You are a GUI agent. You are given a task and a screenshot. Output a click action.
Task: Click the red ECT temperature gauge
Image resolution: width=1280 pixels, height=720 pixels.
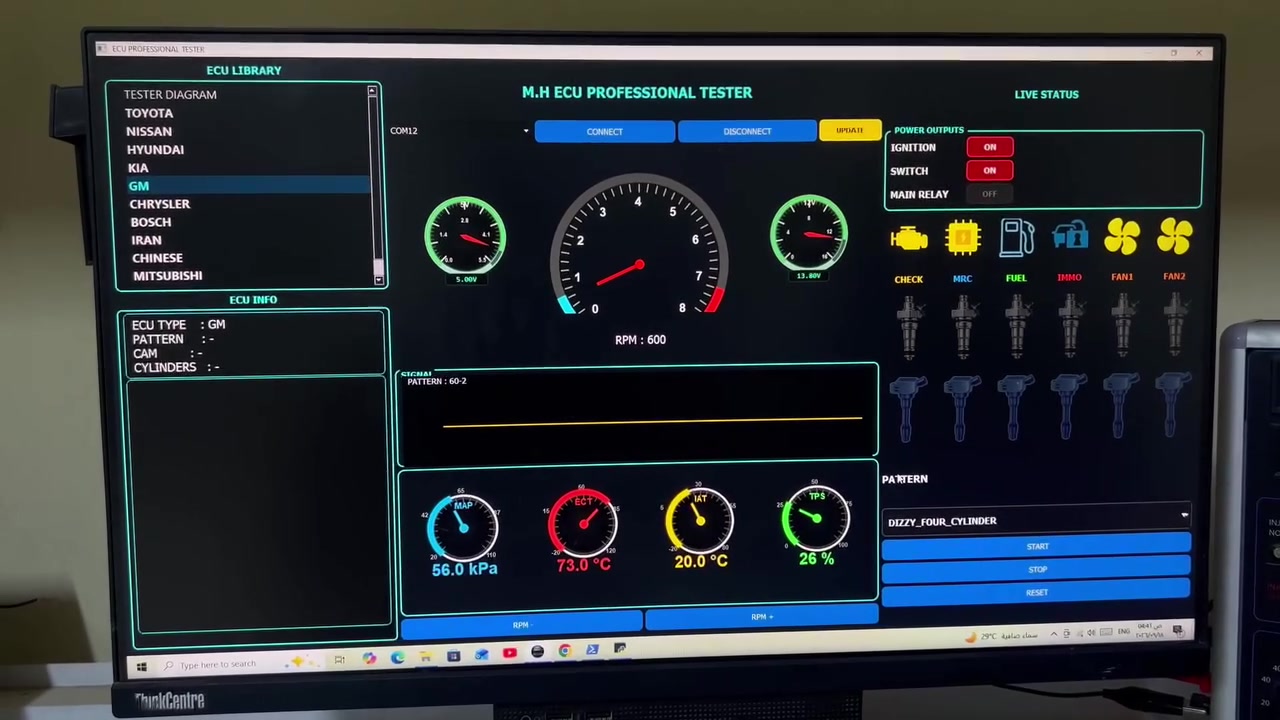point(583,522)
